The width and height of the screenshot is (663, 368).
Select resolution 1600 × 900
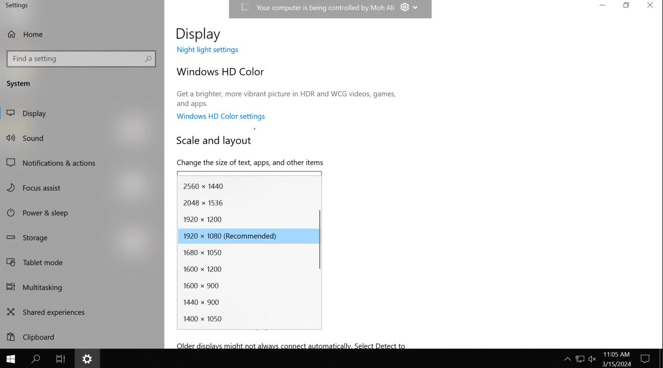coord(249,286)
